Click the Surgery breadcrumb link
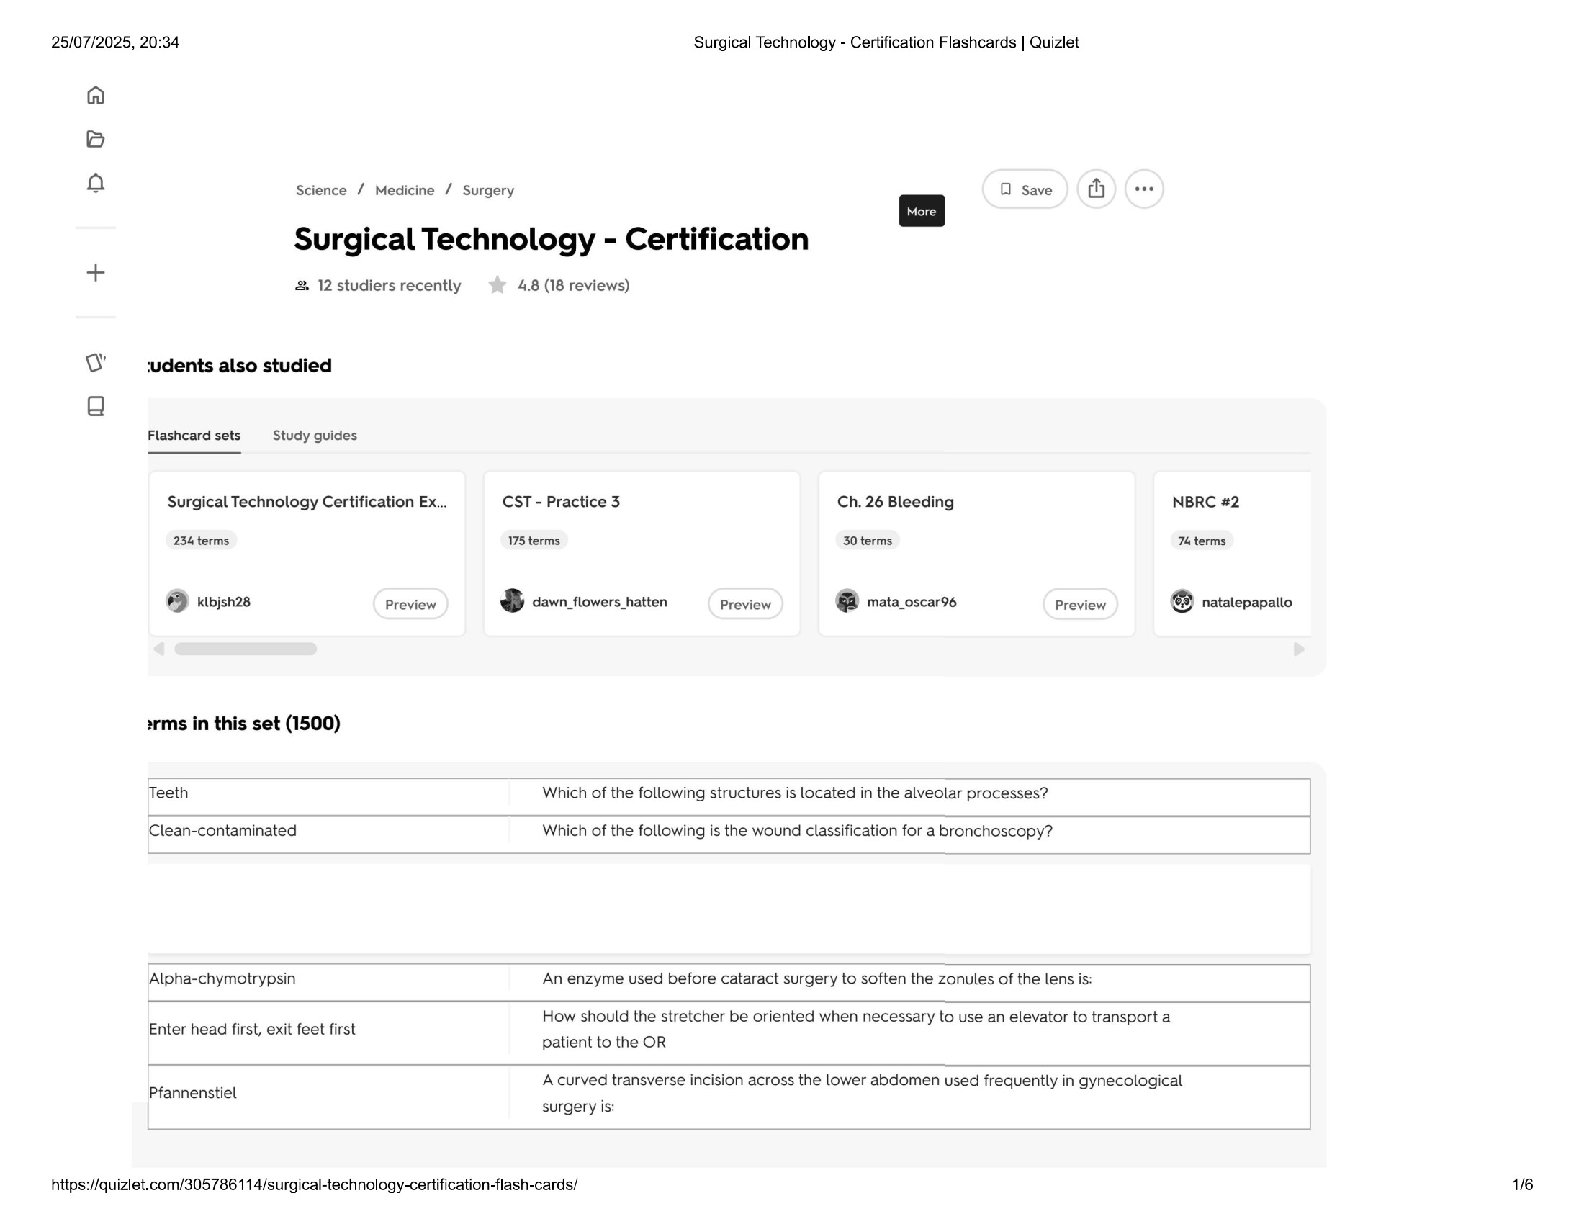 (488, 190)
